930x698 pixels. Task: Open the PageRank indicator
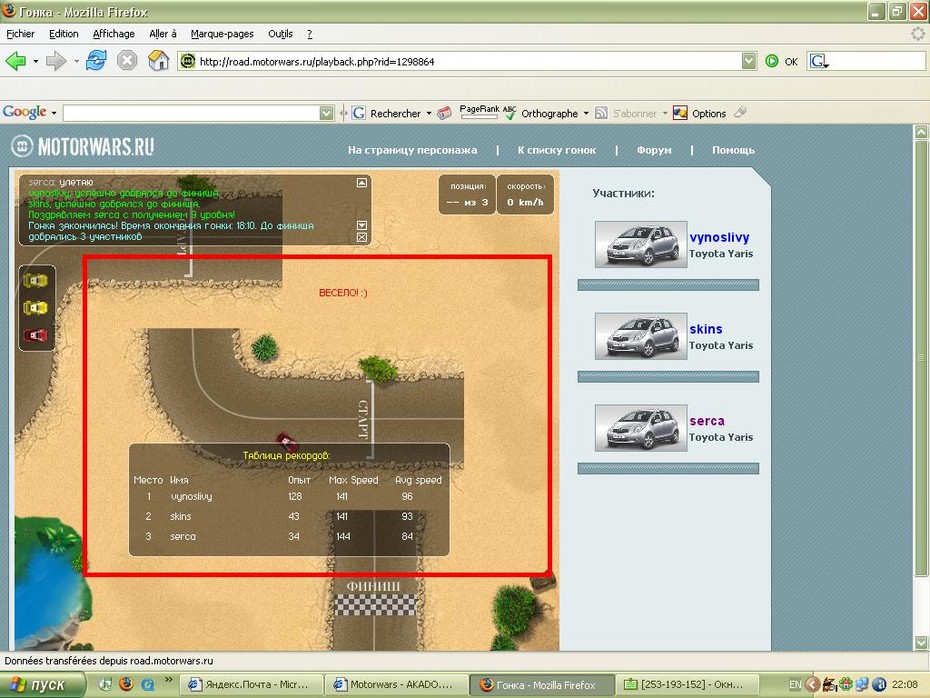tap(479, 111)
